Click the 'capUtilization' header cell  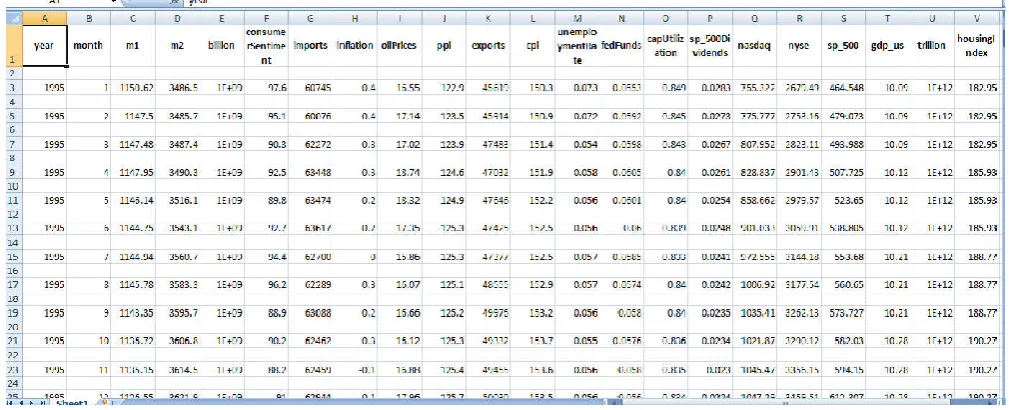click(666, 46)
